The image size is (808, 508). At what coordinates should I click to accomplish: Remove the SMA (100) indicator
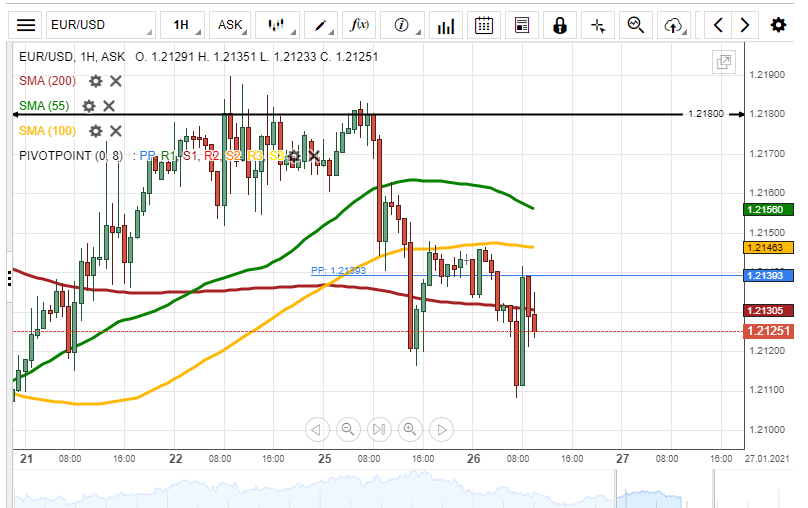pyautogui.click(x=116, y=131)
